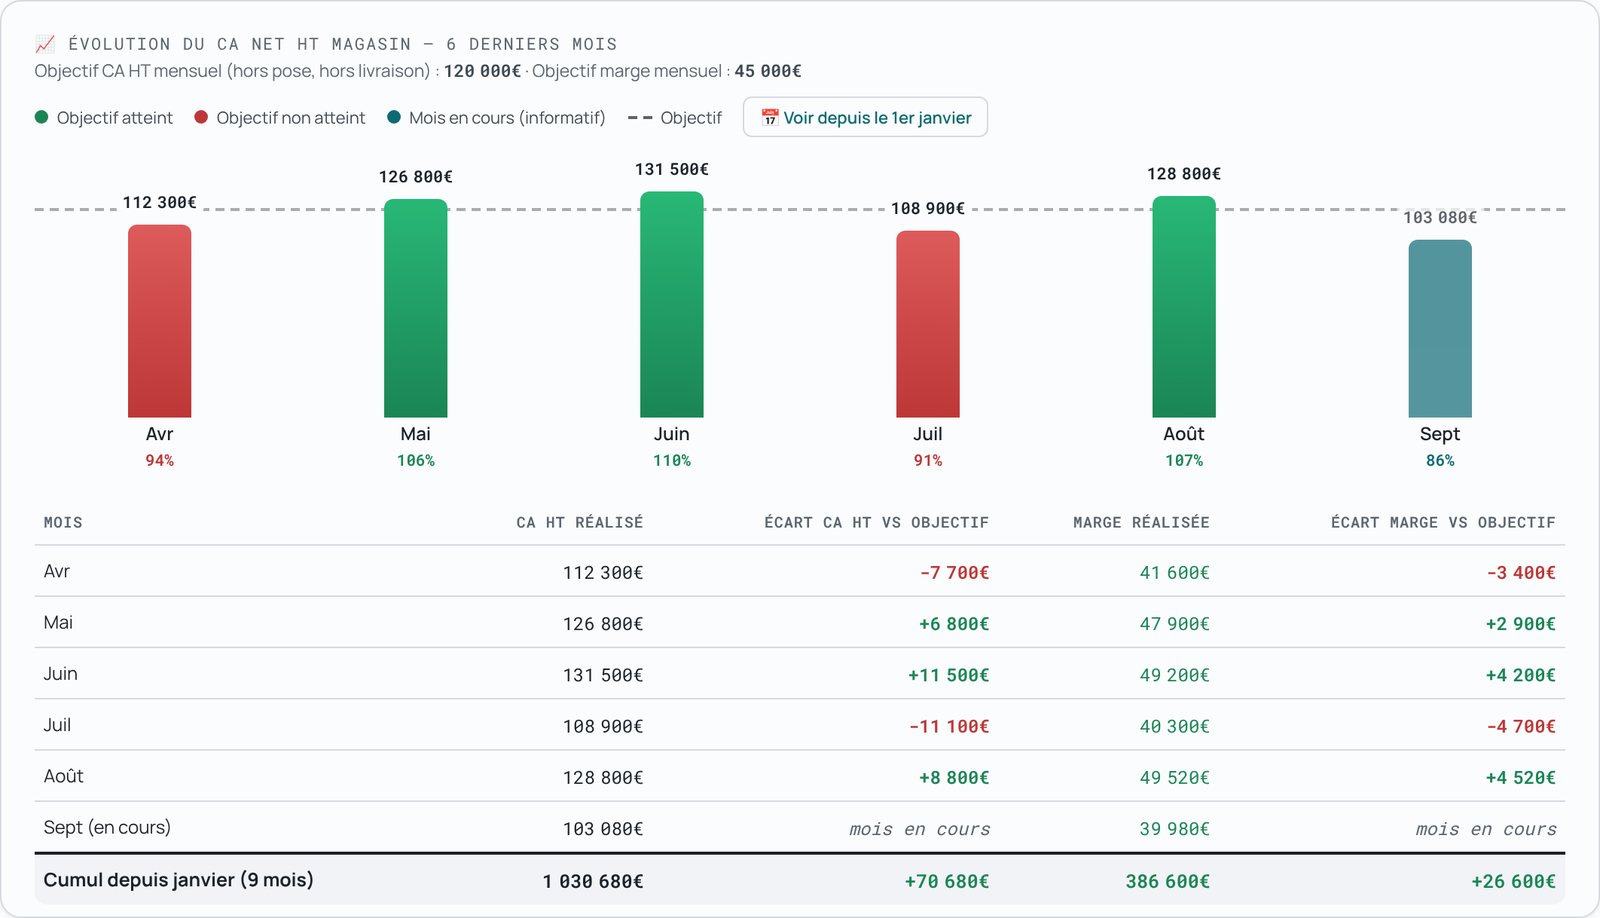Click the '120 000€' monthly CA objective value
The image size is (1600, 918).
[483, 71]
